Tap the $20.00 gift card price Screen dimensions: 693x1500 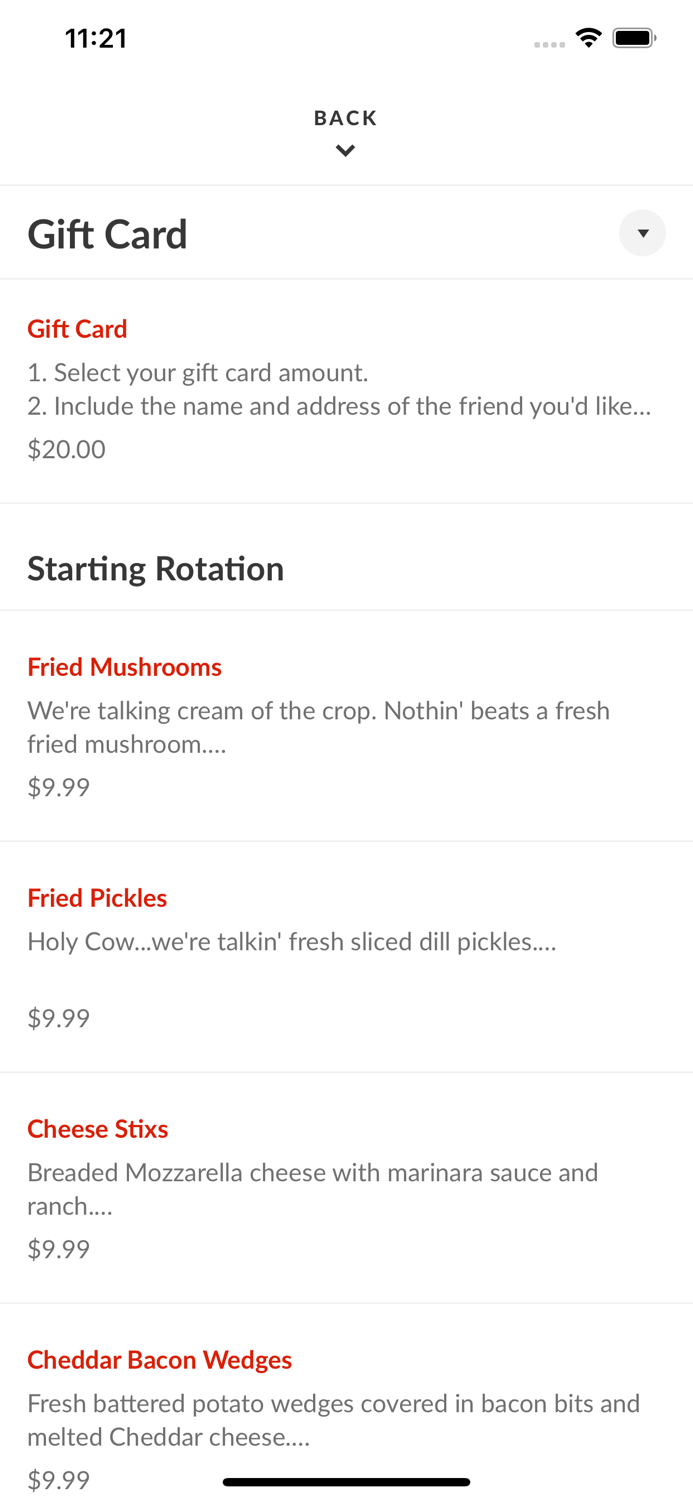coord(66,449)
